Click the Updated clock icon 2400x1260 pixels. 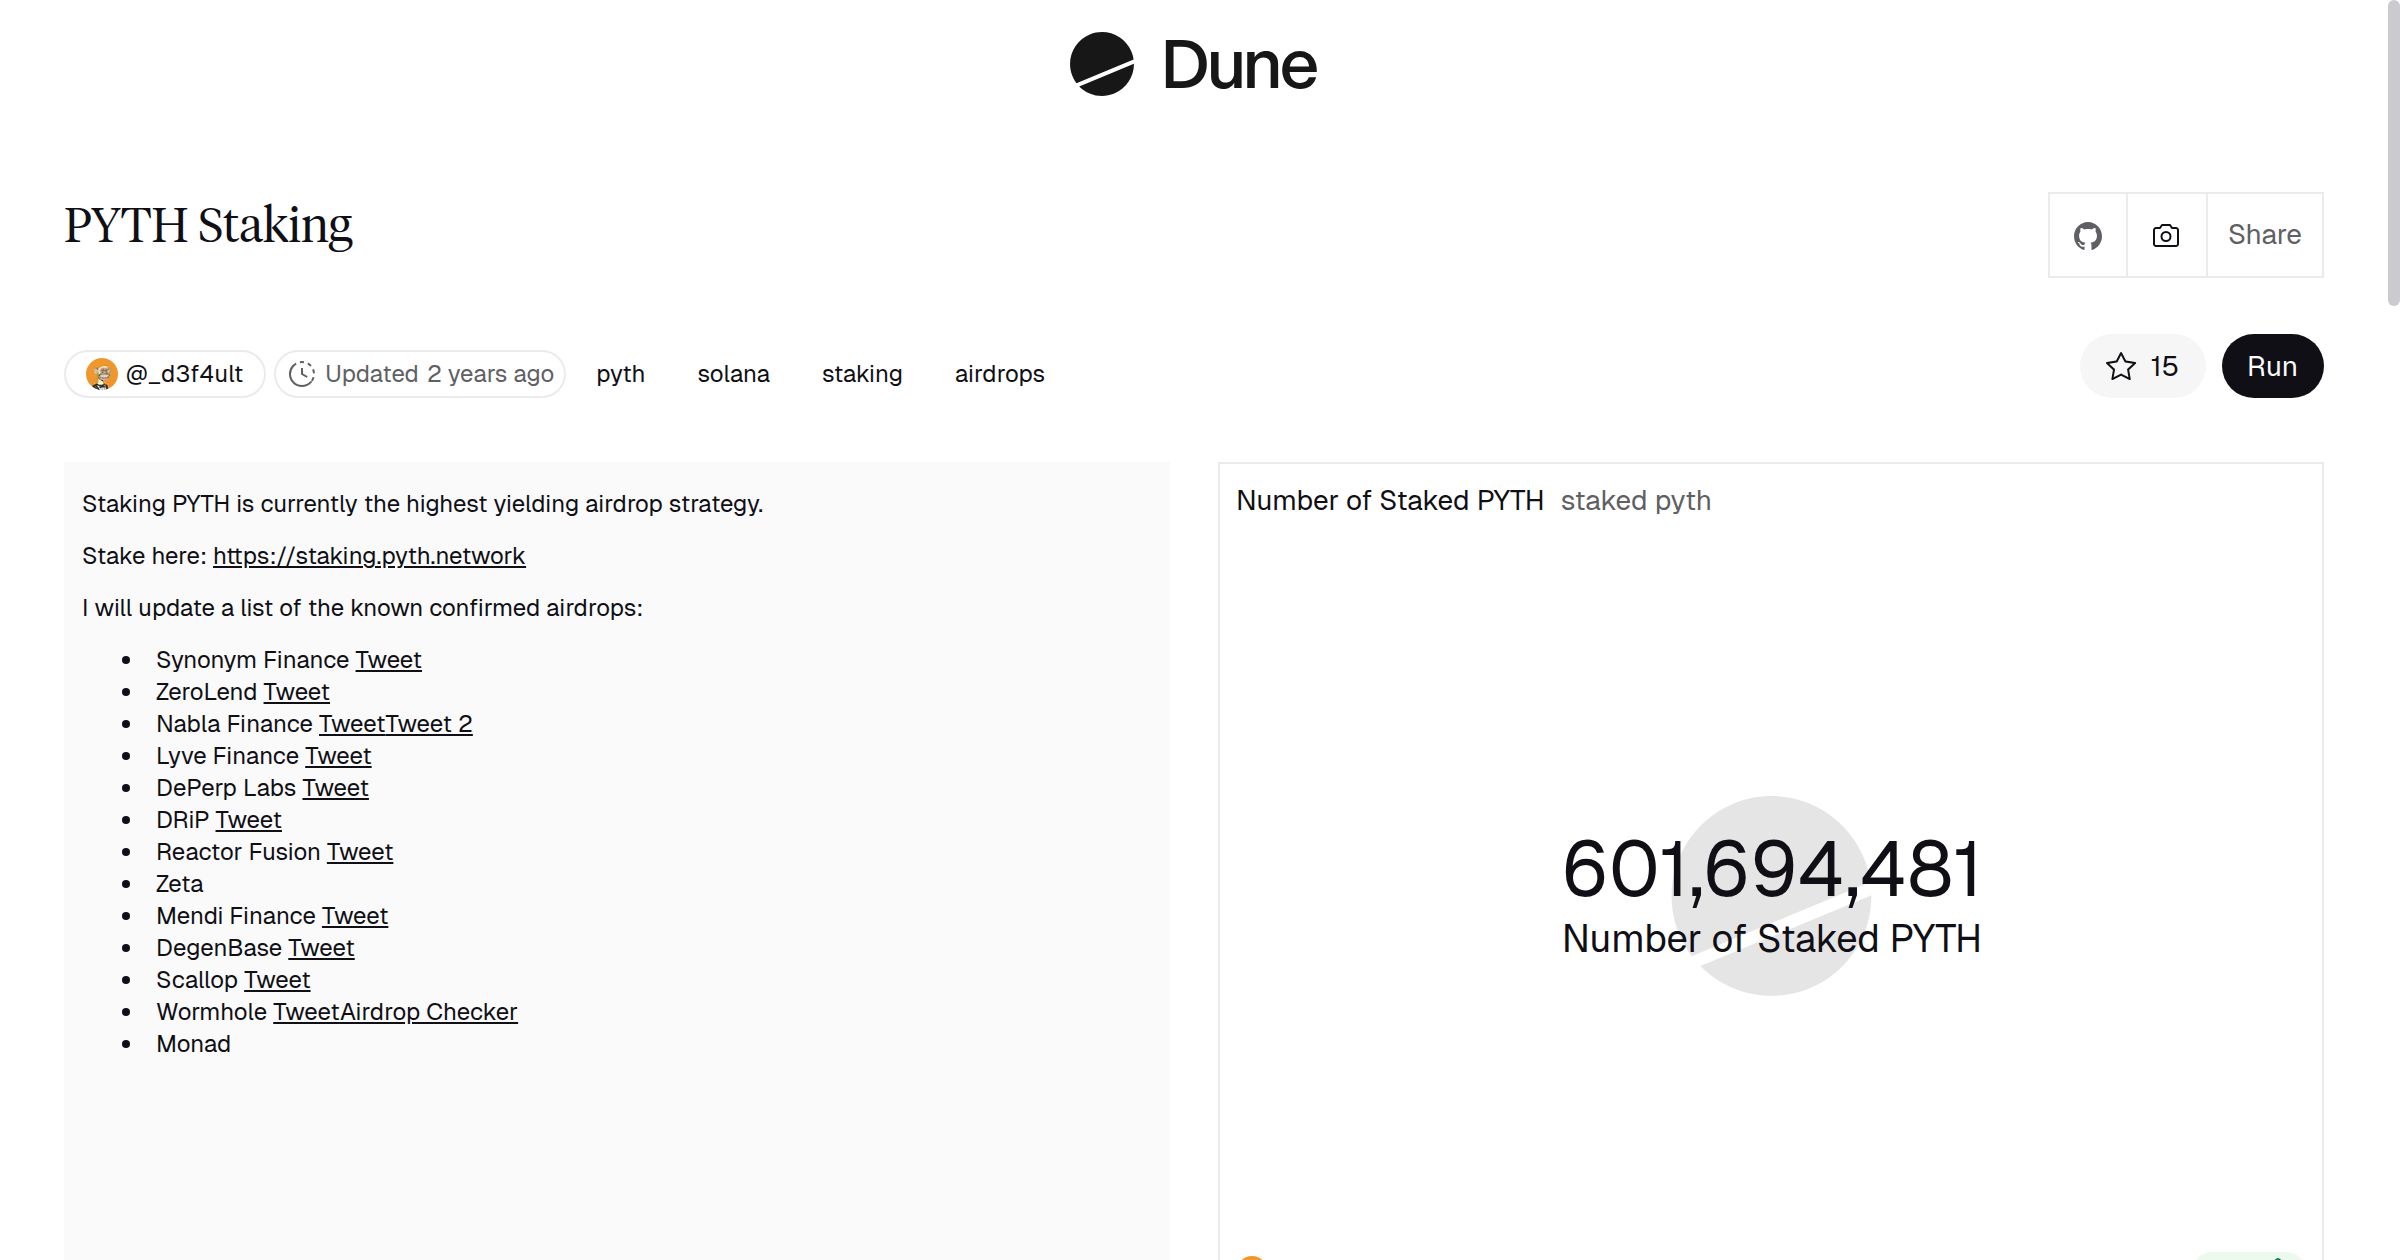point(302,374)
